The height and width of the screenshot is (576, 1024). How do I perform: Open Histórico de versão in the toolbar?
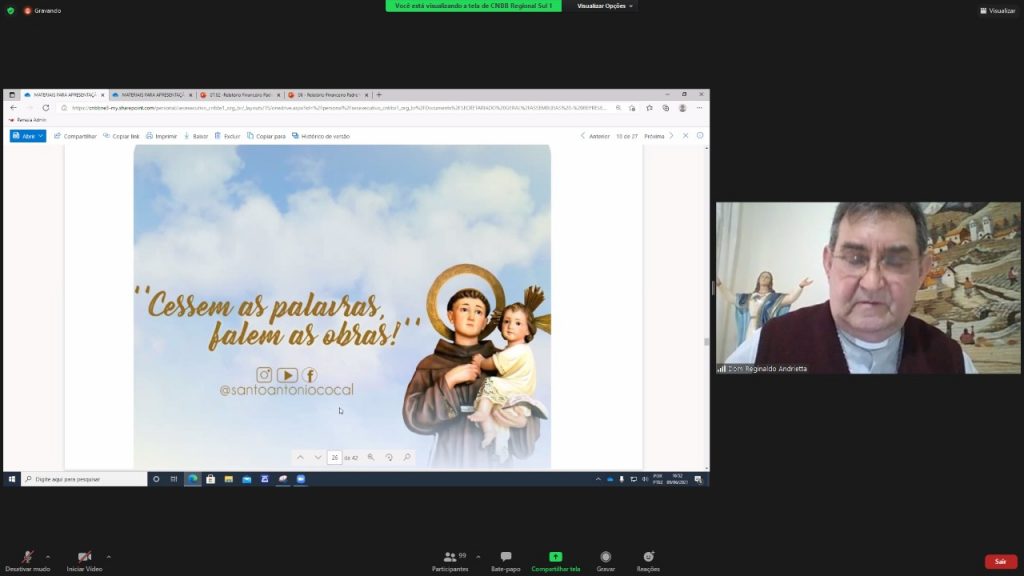coord(321,136)
